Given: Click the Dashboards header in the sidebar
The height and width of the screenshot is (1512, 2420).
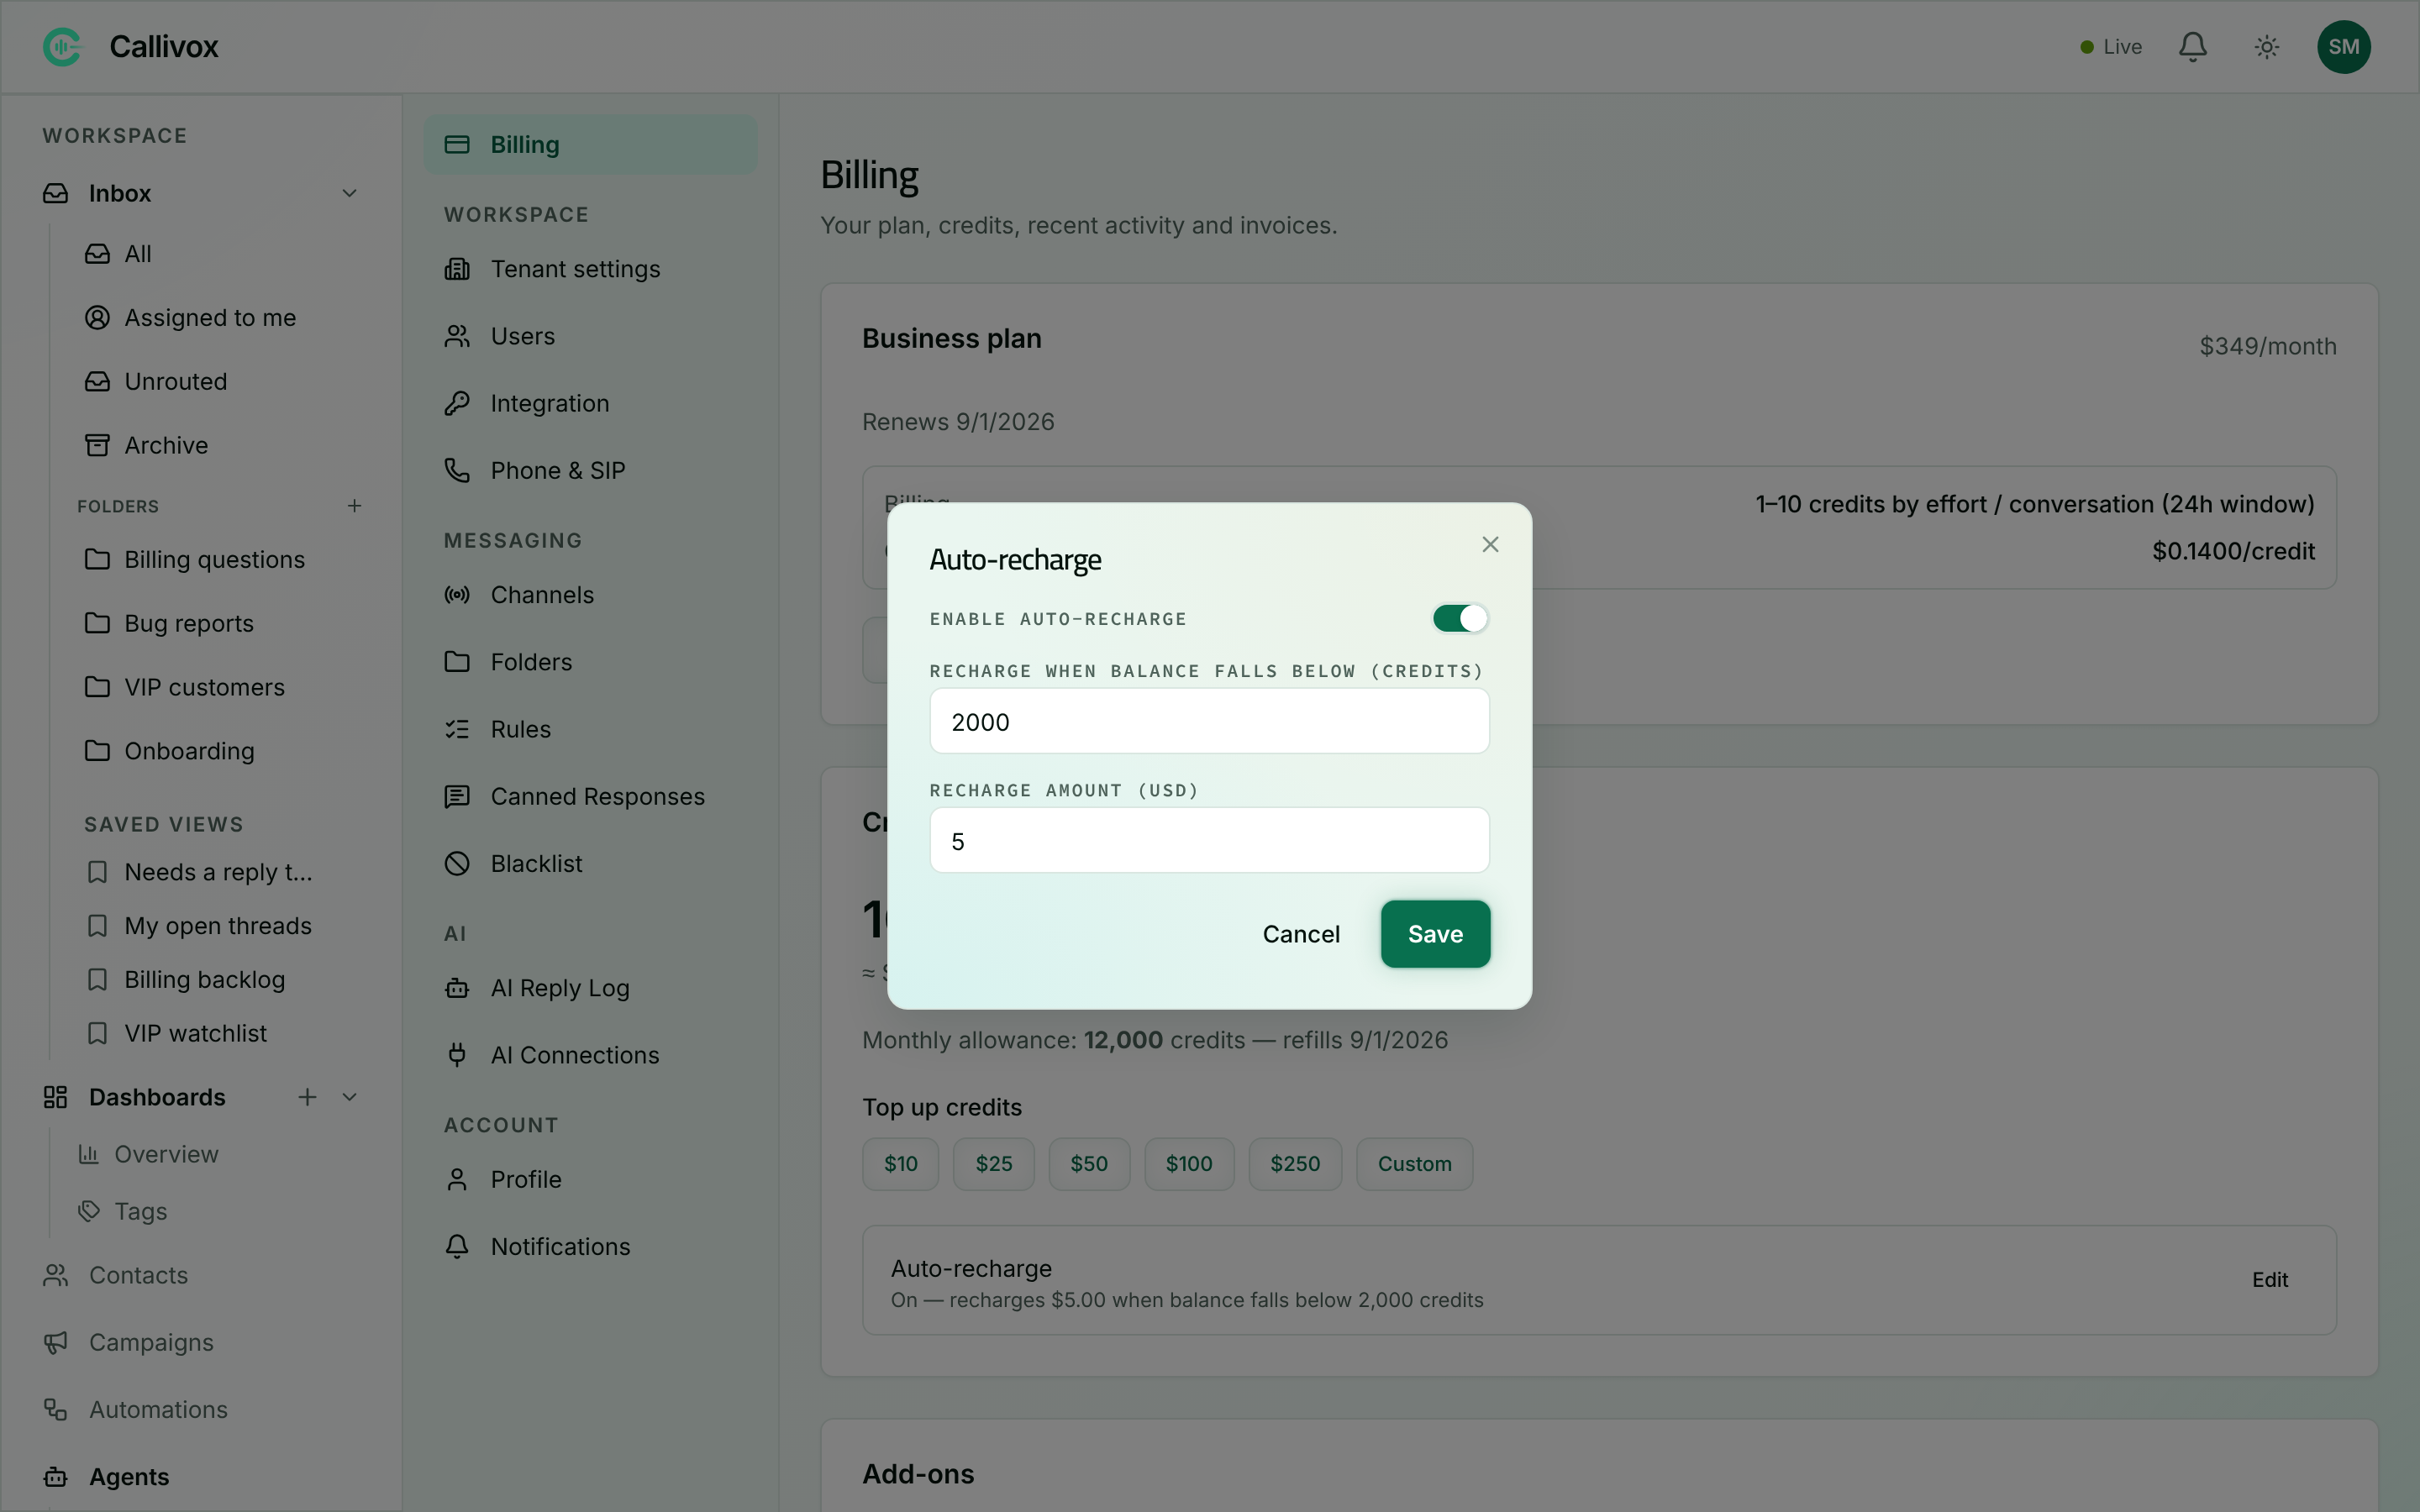Looking at the screenshot, I should [x=157, y=1097].
